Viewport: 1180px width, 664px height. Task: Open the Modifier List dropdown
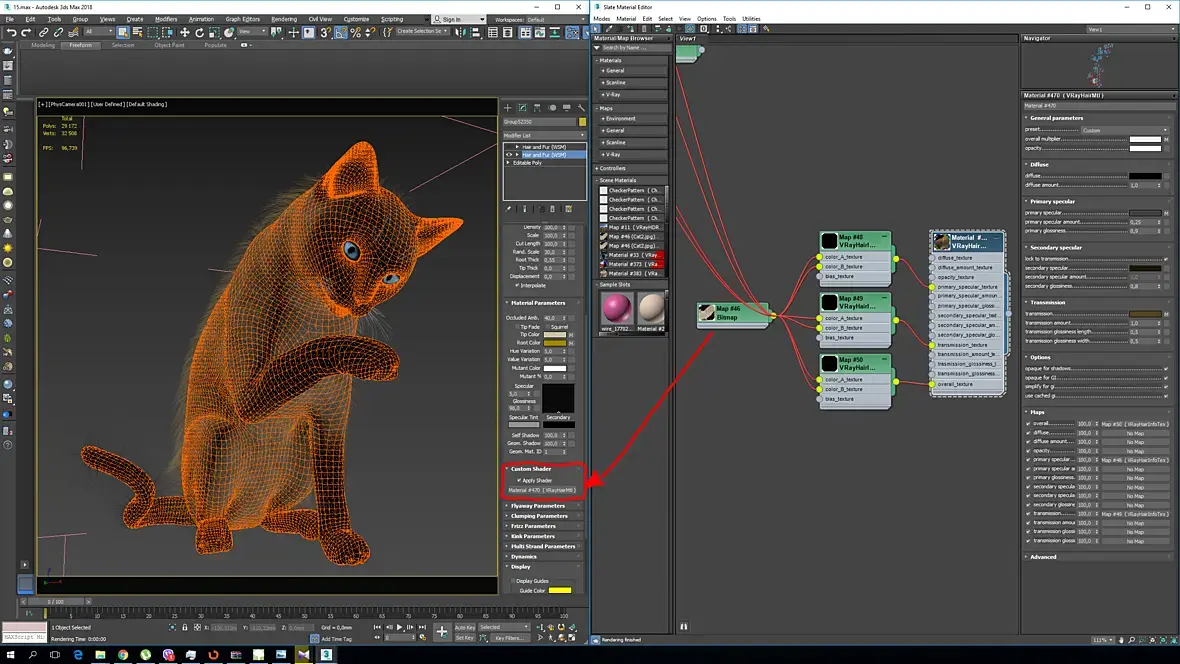coord(544,135)
